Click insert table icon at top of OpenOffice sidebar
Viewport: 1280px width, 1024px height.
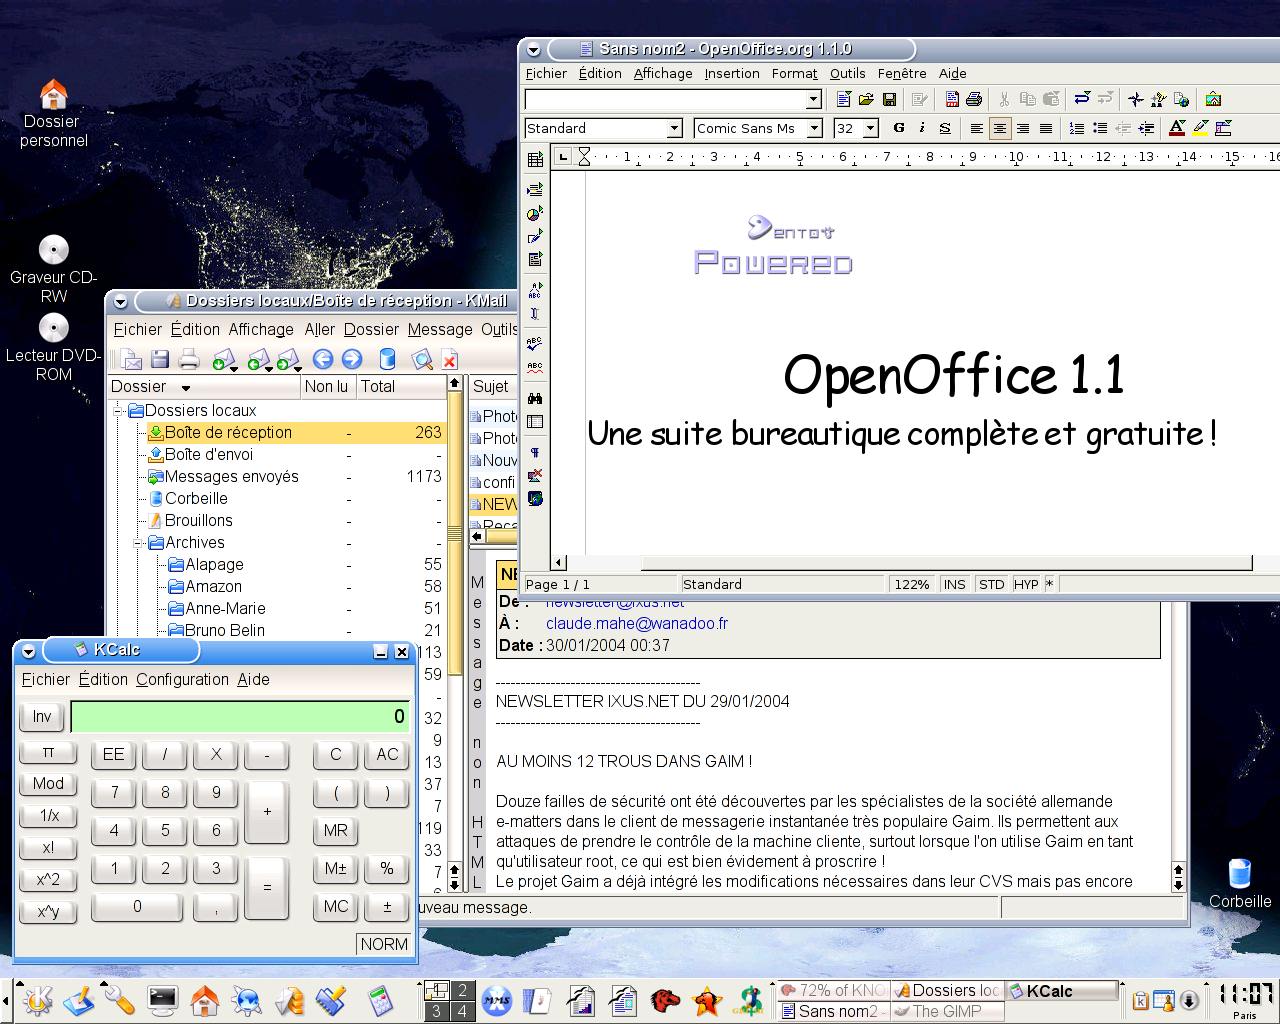click(535, 158)
